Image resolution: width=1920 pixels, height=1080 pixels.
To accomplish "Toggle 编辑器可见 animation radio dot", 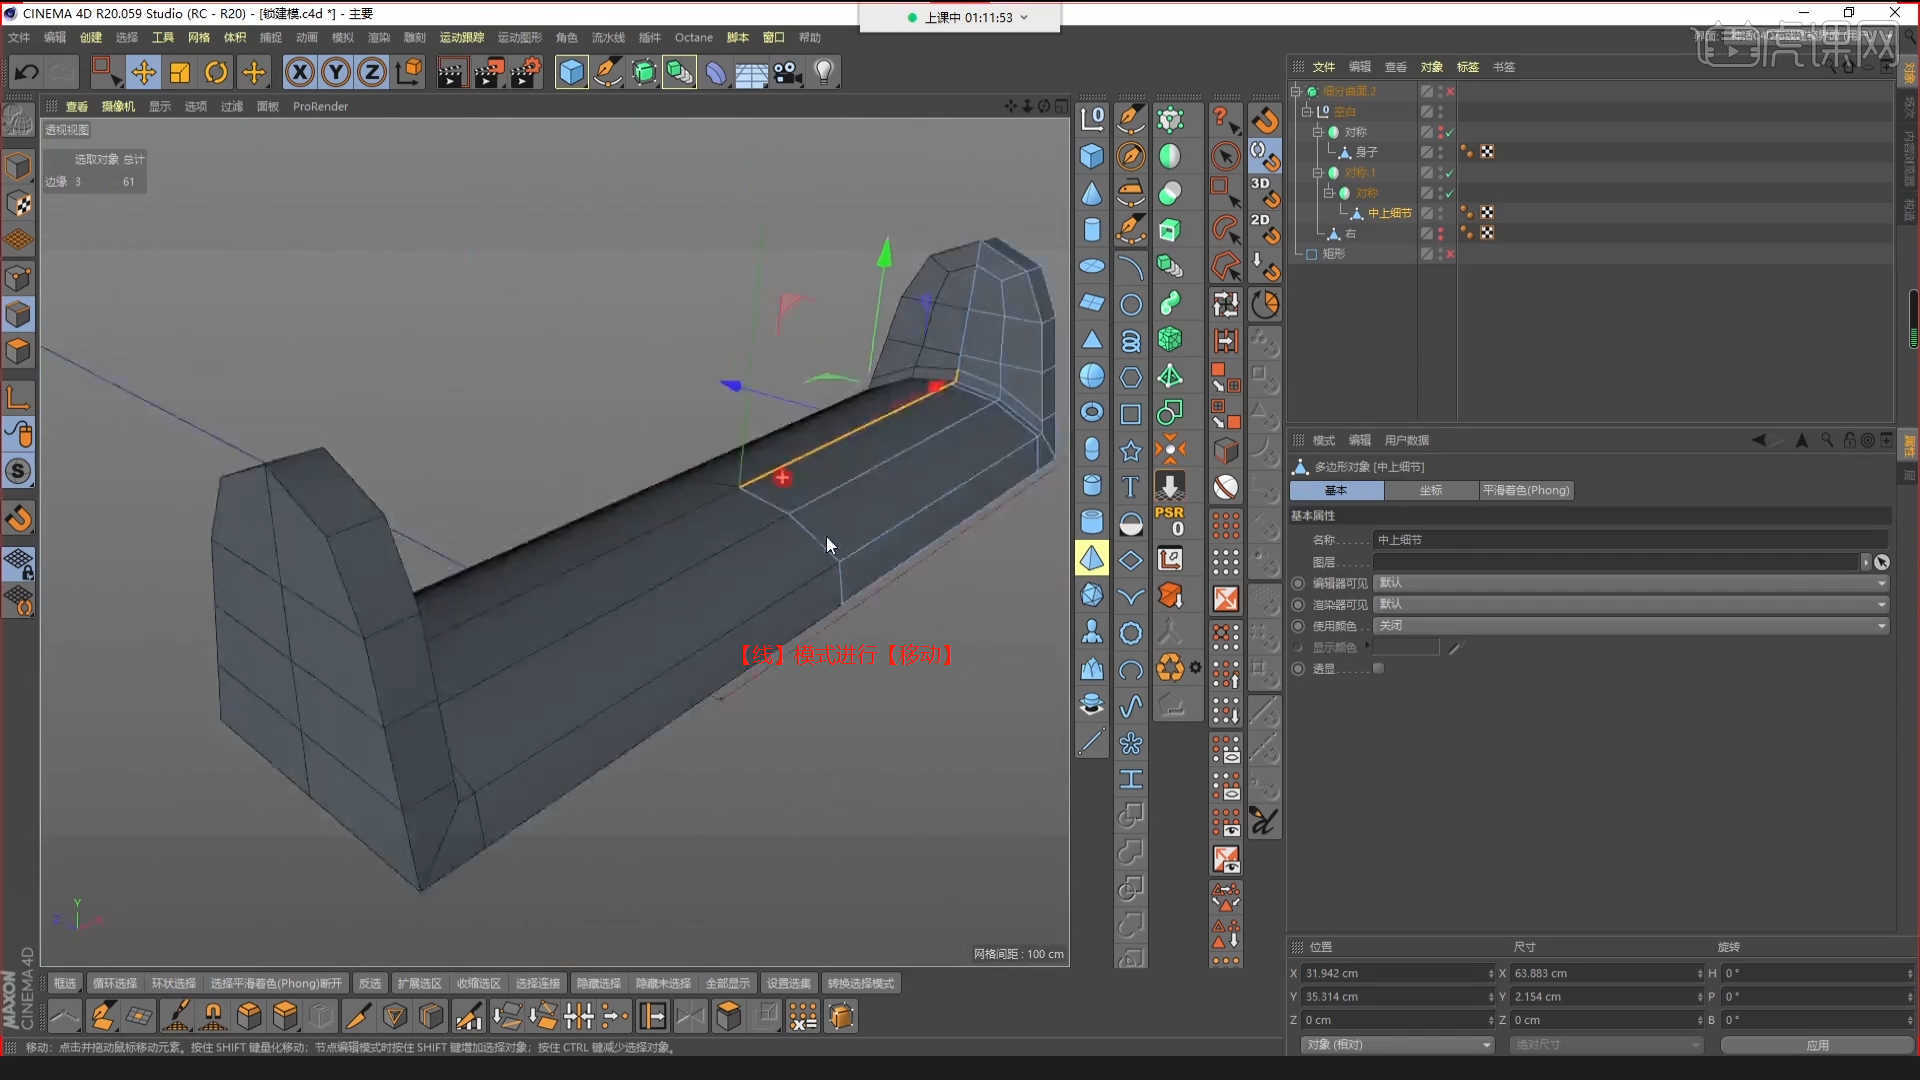I will click(x=1298, y=583).
